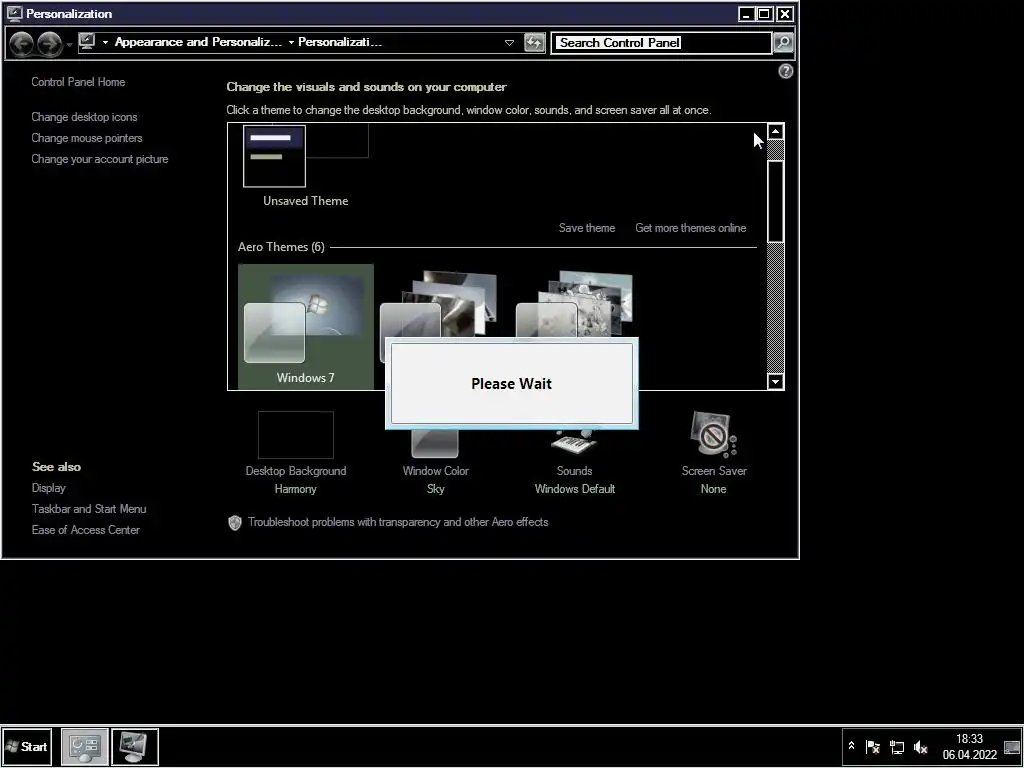Minimize the Personalization window
This screenshot has height=768, width=1024.
(746, 14)
